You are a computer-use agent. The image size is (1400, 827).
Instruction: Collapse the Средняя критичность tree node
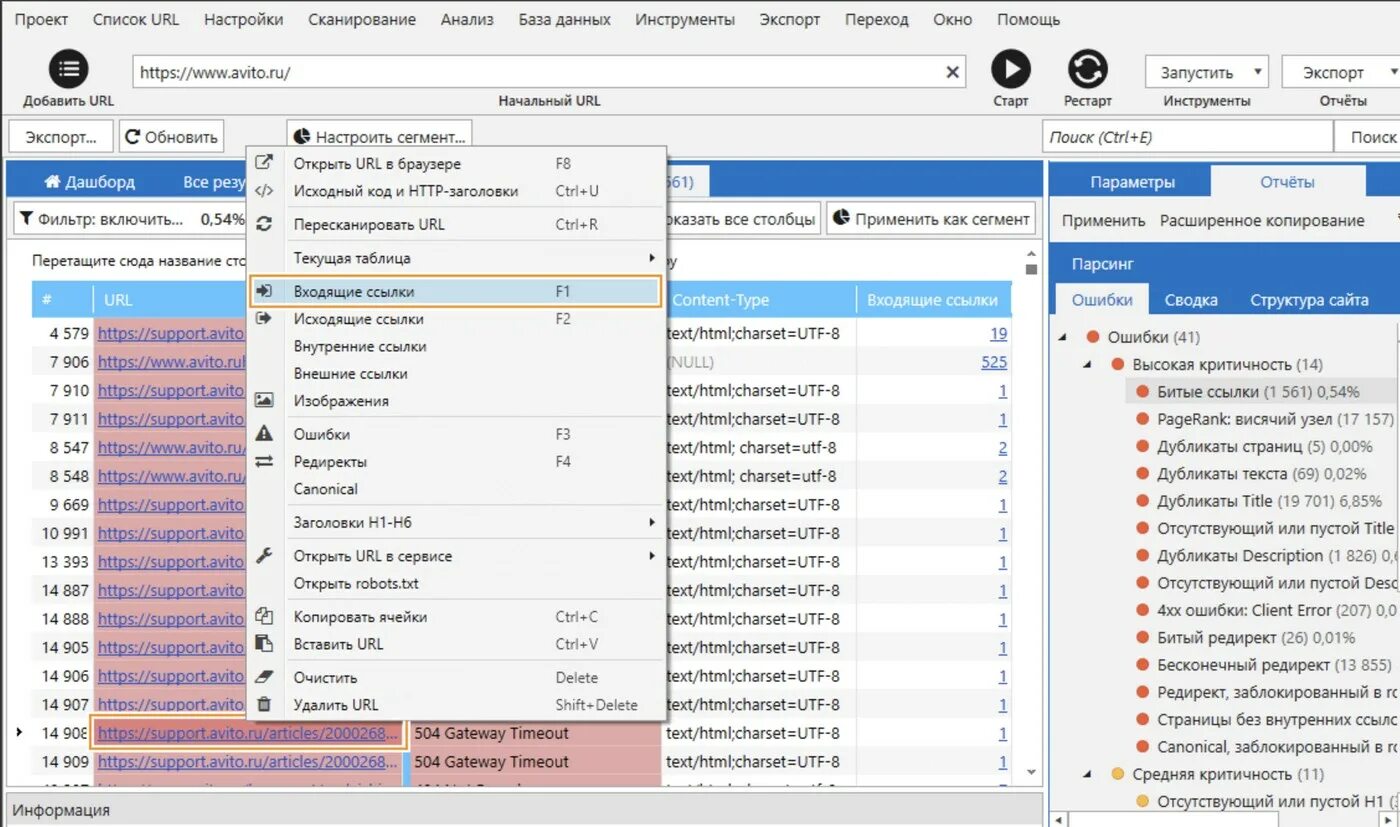pos(1087,774)
